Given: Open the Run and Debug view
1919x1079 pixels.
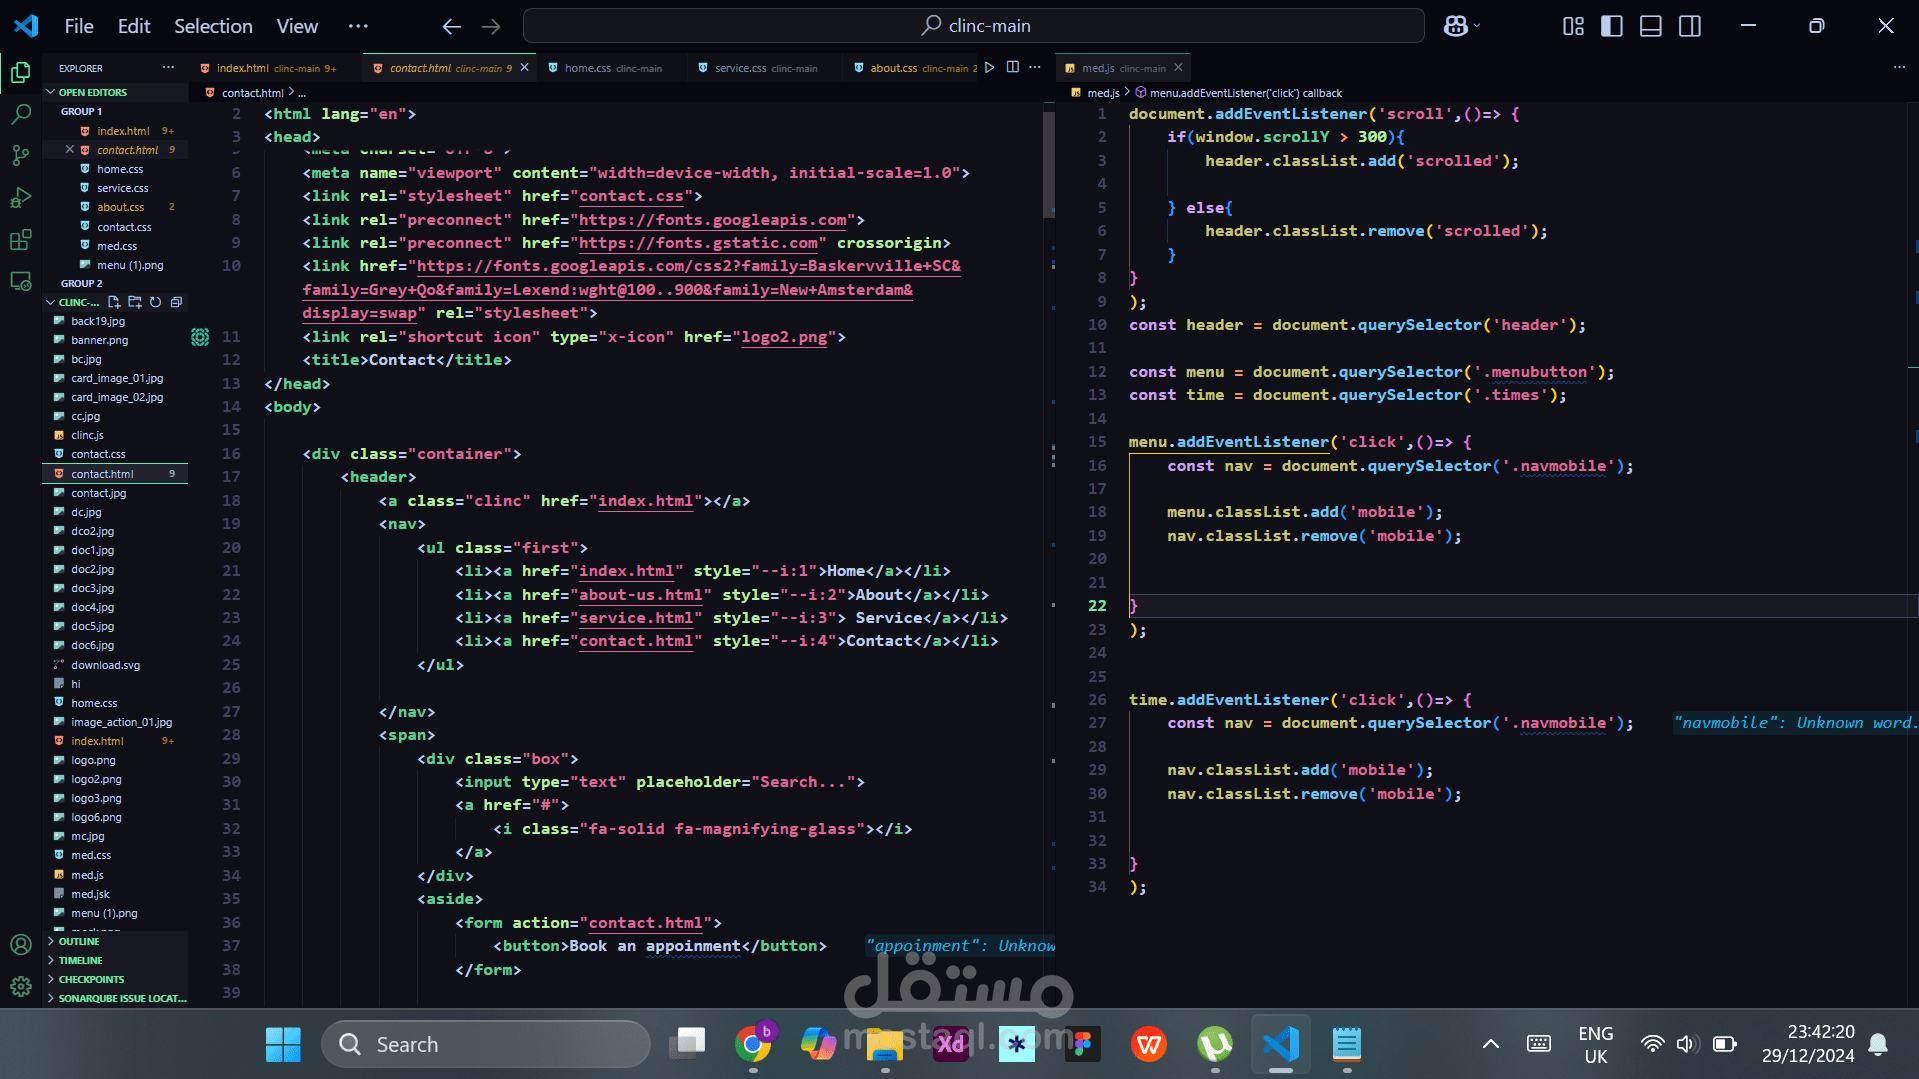Looking at the screenshot, I should (21, 198).
